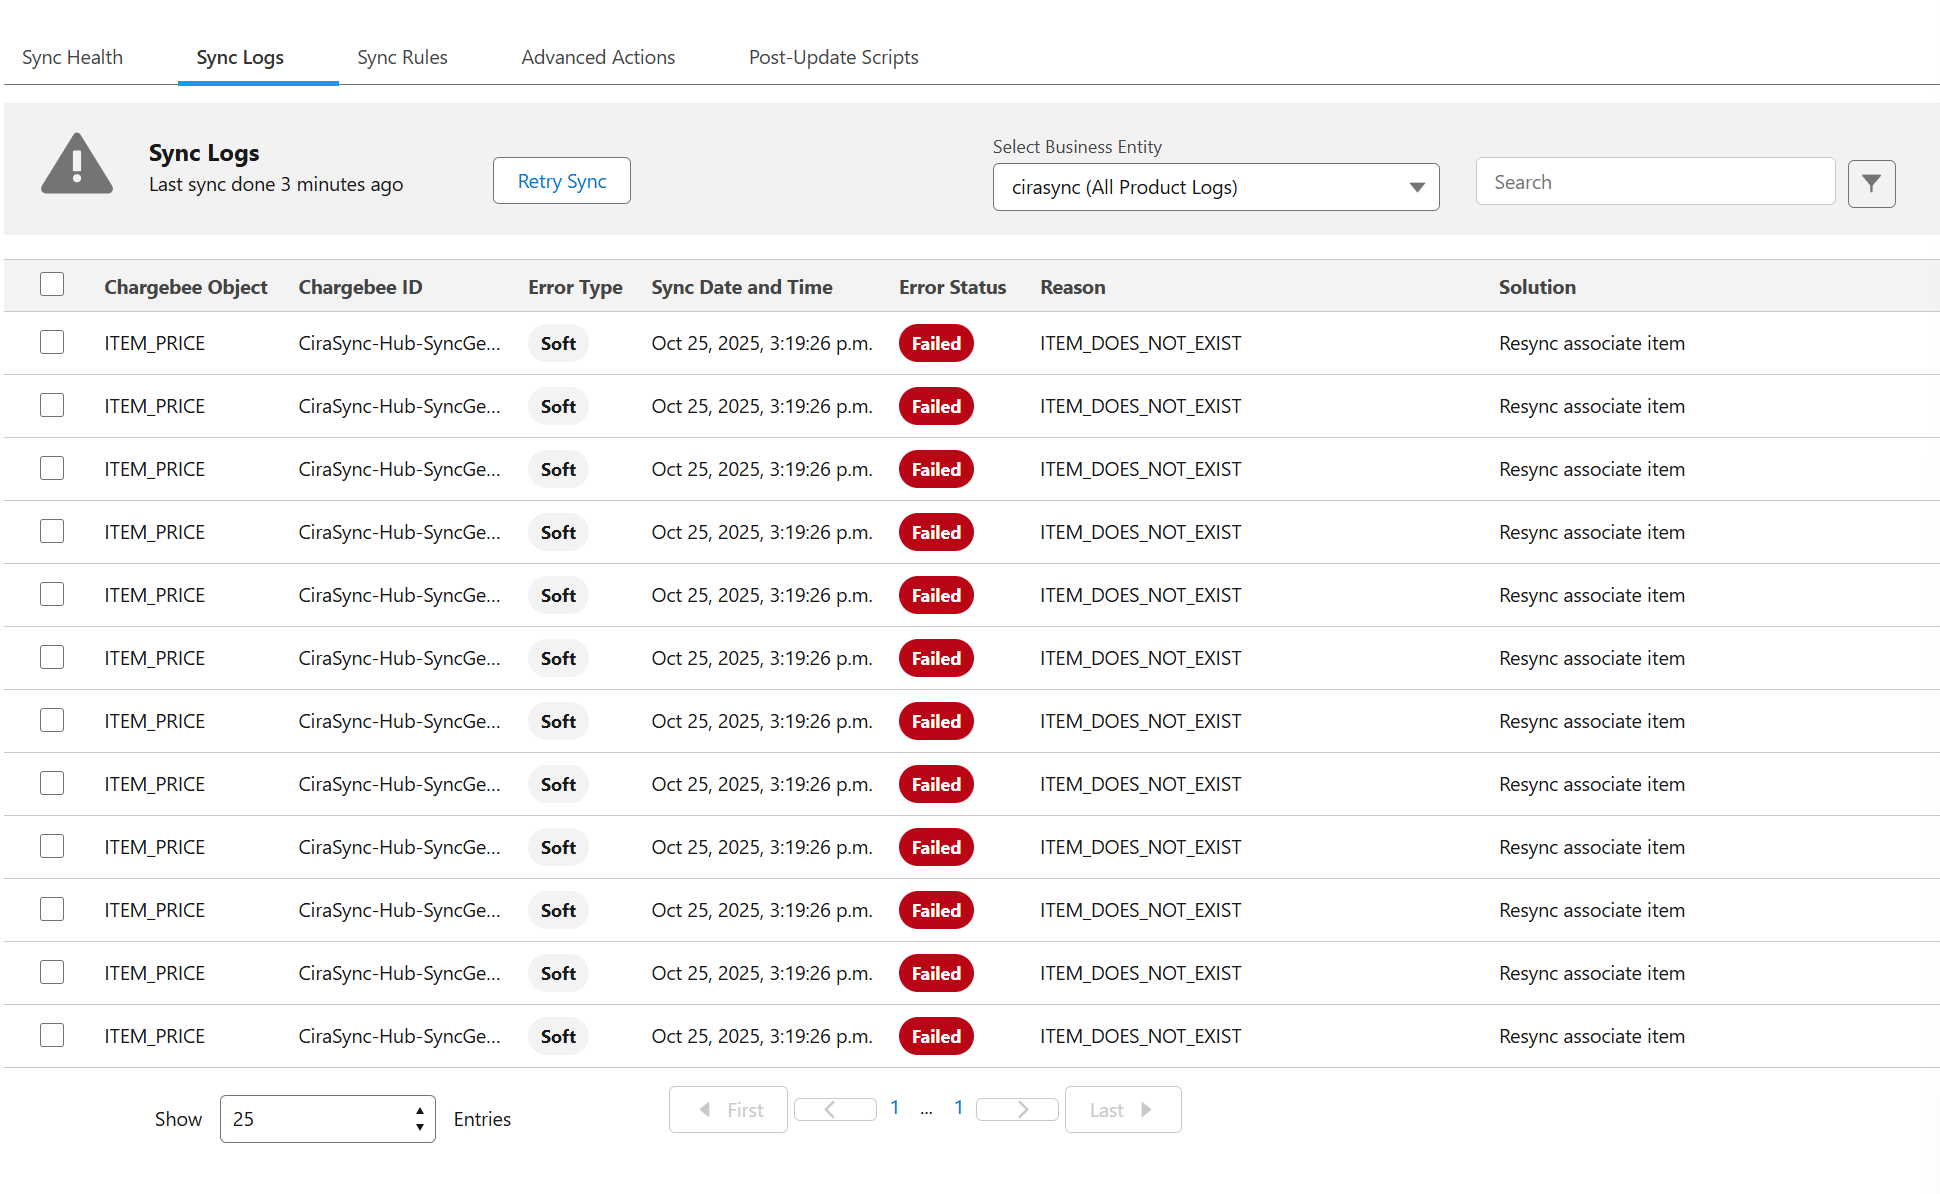Click the previous page chevron button

[x=835, y=1109]
